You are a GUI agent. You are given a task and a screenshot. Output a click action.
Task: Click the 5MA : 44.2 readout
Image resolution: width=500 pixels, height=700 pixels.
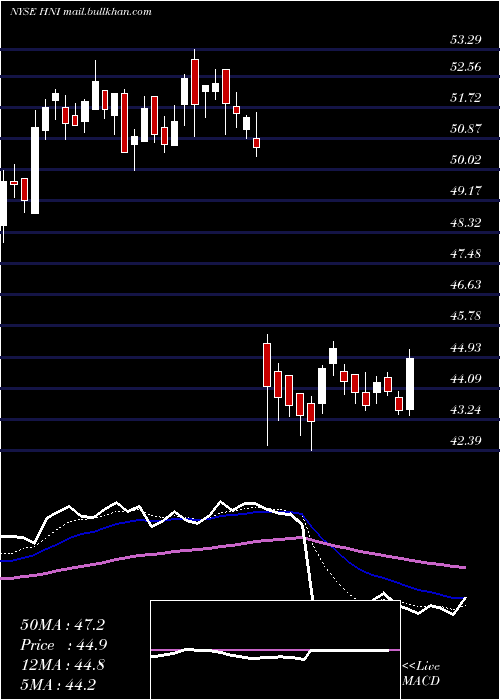click(x=58, y=685)
